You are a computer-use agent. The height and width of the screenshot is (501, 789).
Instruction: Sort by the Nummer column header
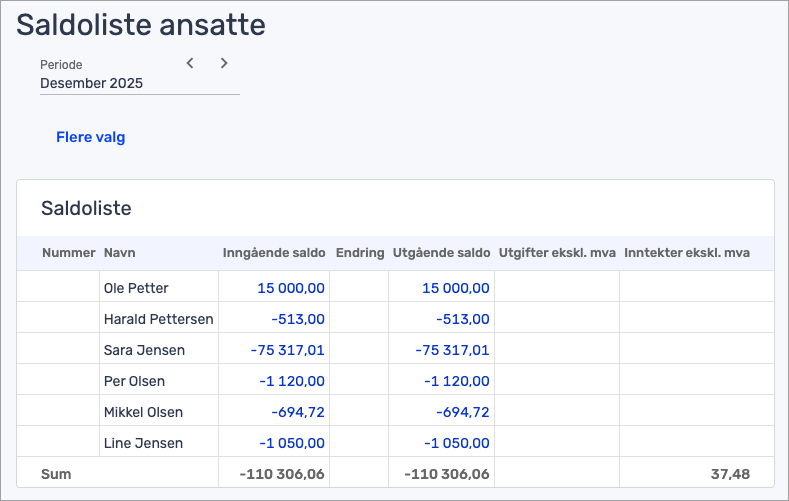(x=68, y=253)
